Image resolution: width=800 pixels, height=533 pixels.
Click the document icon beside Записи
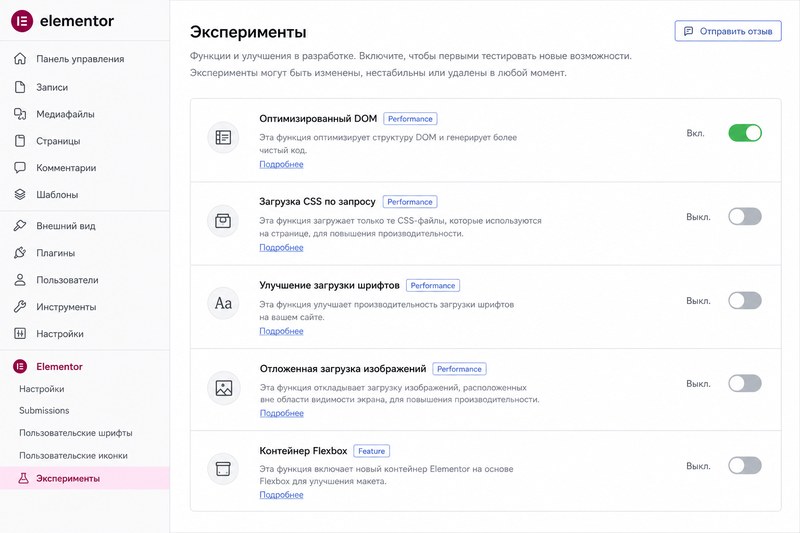click(x=20, y=87)
